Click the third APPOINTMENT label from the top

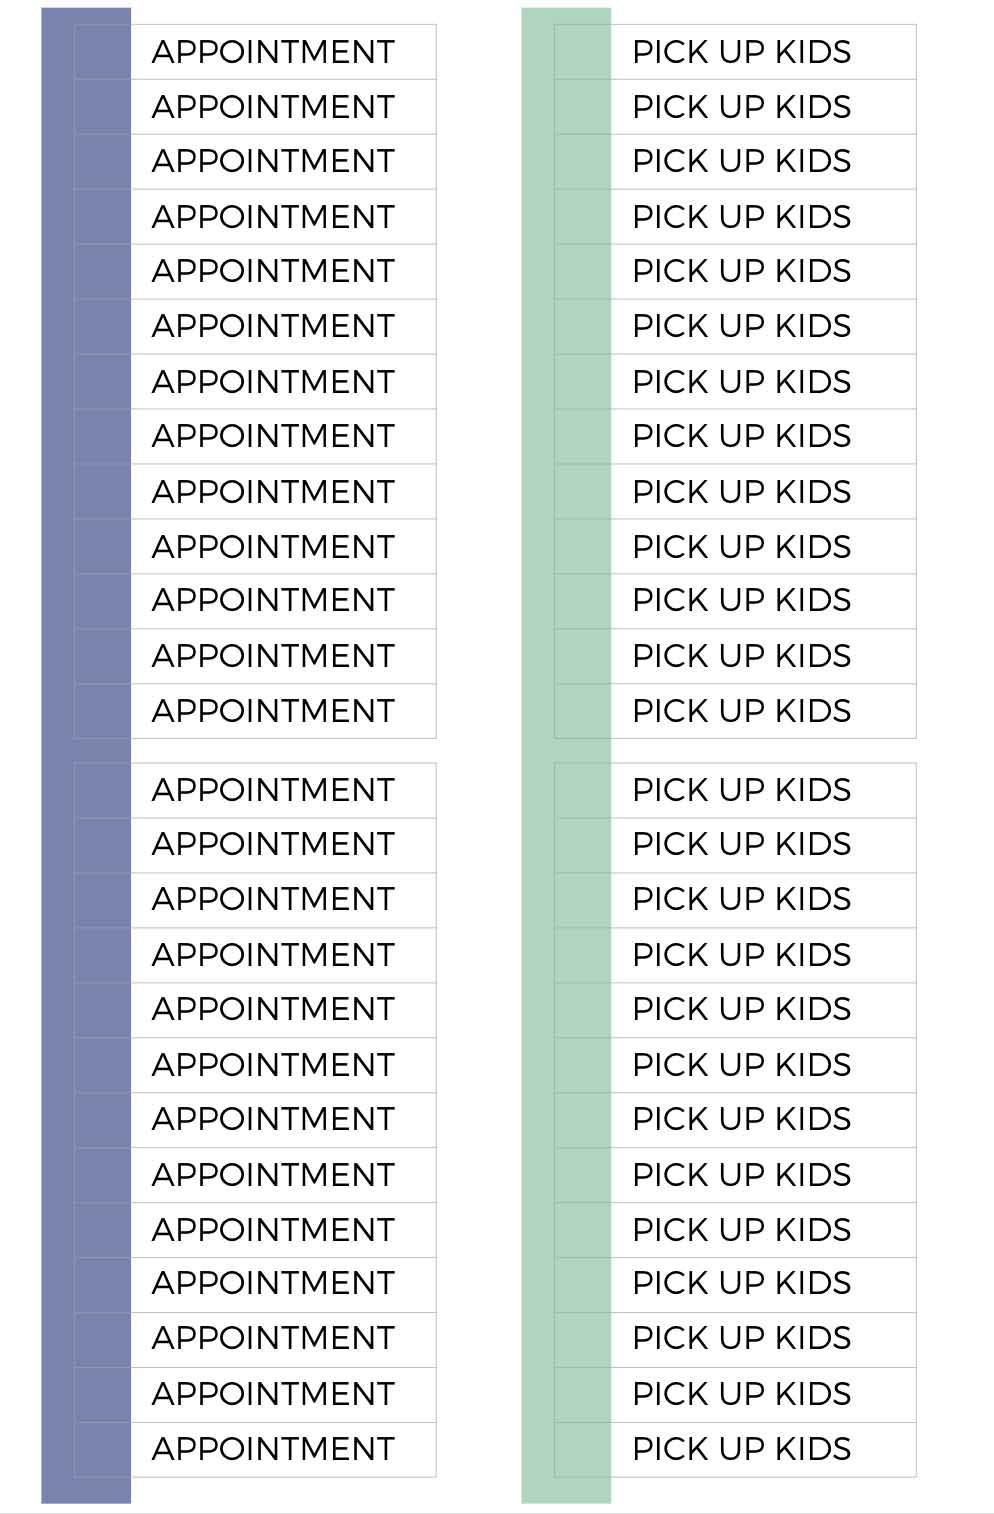click(x=273, y=161)
